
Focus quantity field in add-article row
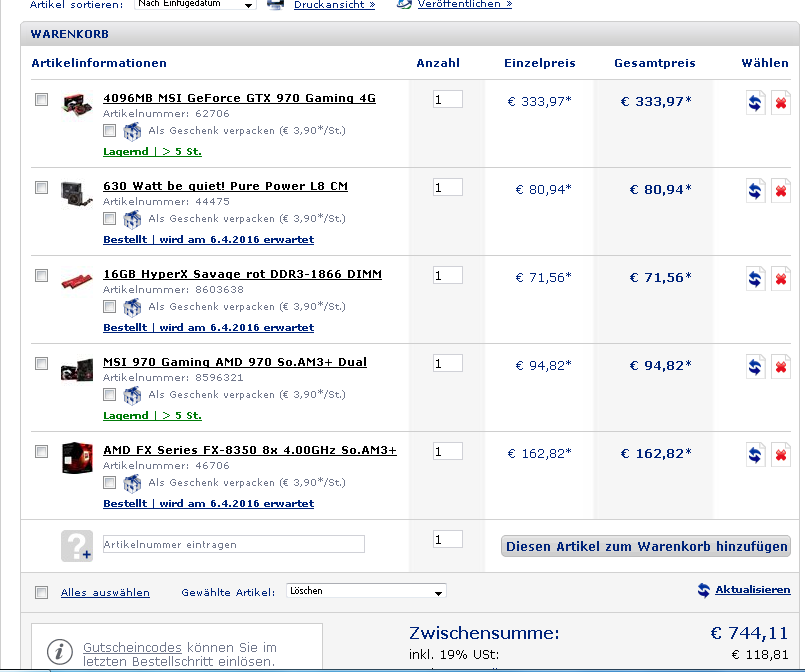point(448,539)
